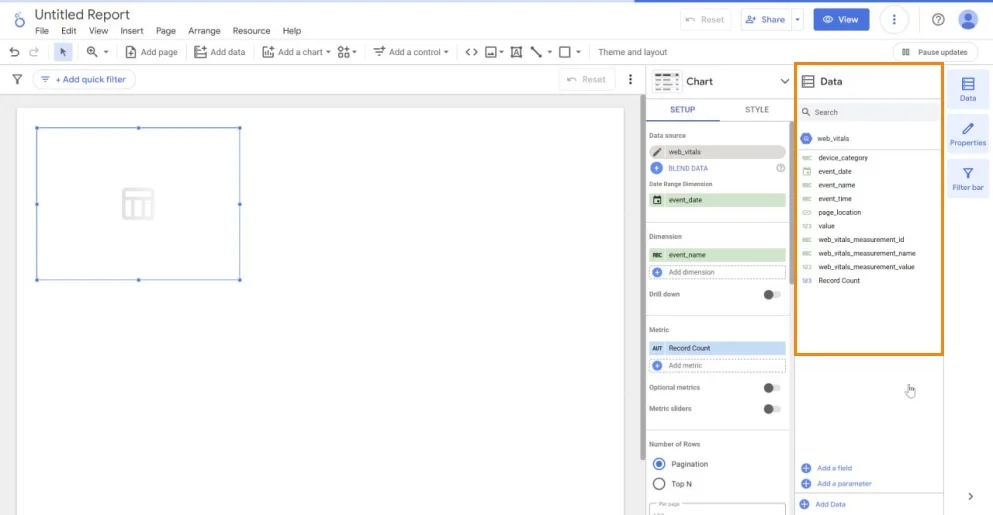993x515 pixels.
Task: Open the Insert menu
Action: click(x=132, y=30)
